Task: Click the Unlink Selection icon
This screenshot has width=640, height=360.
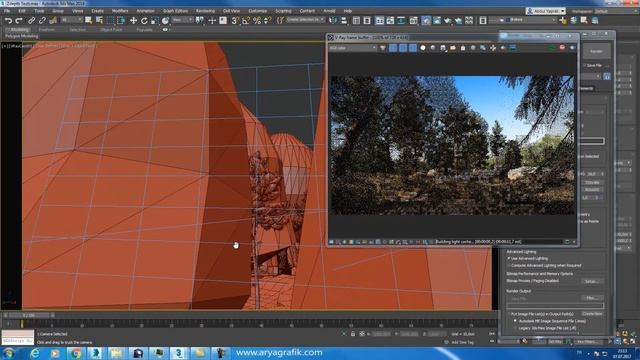Action: [42, 20]
